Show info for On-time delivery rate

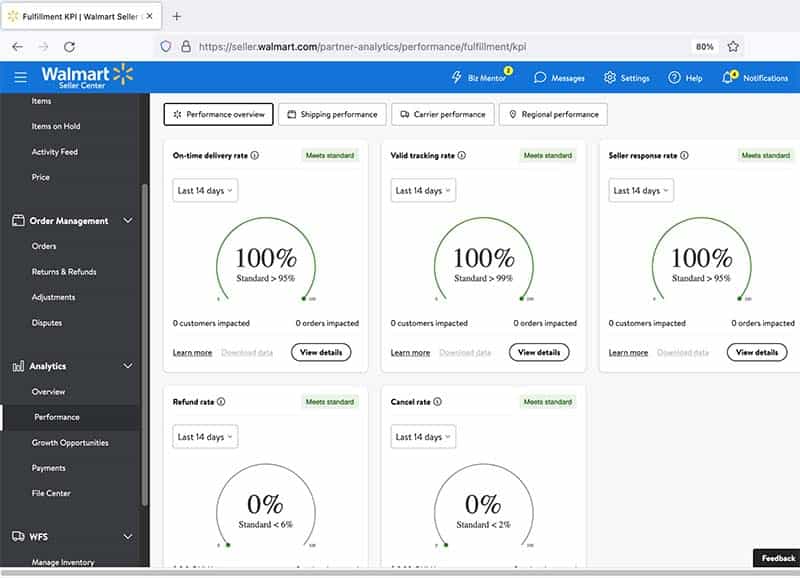point(255,156)
